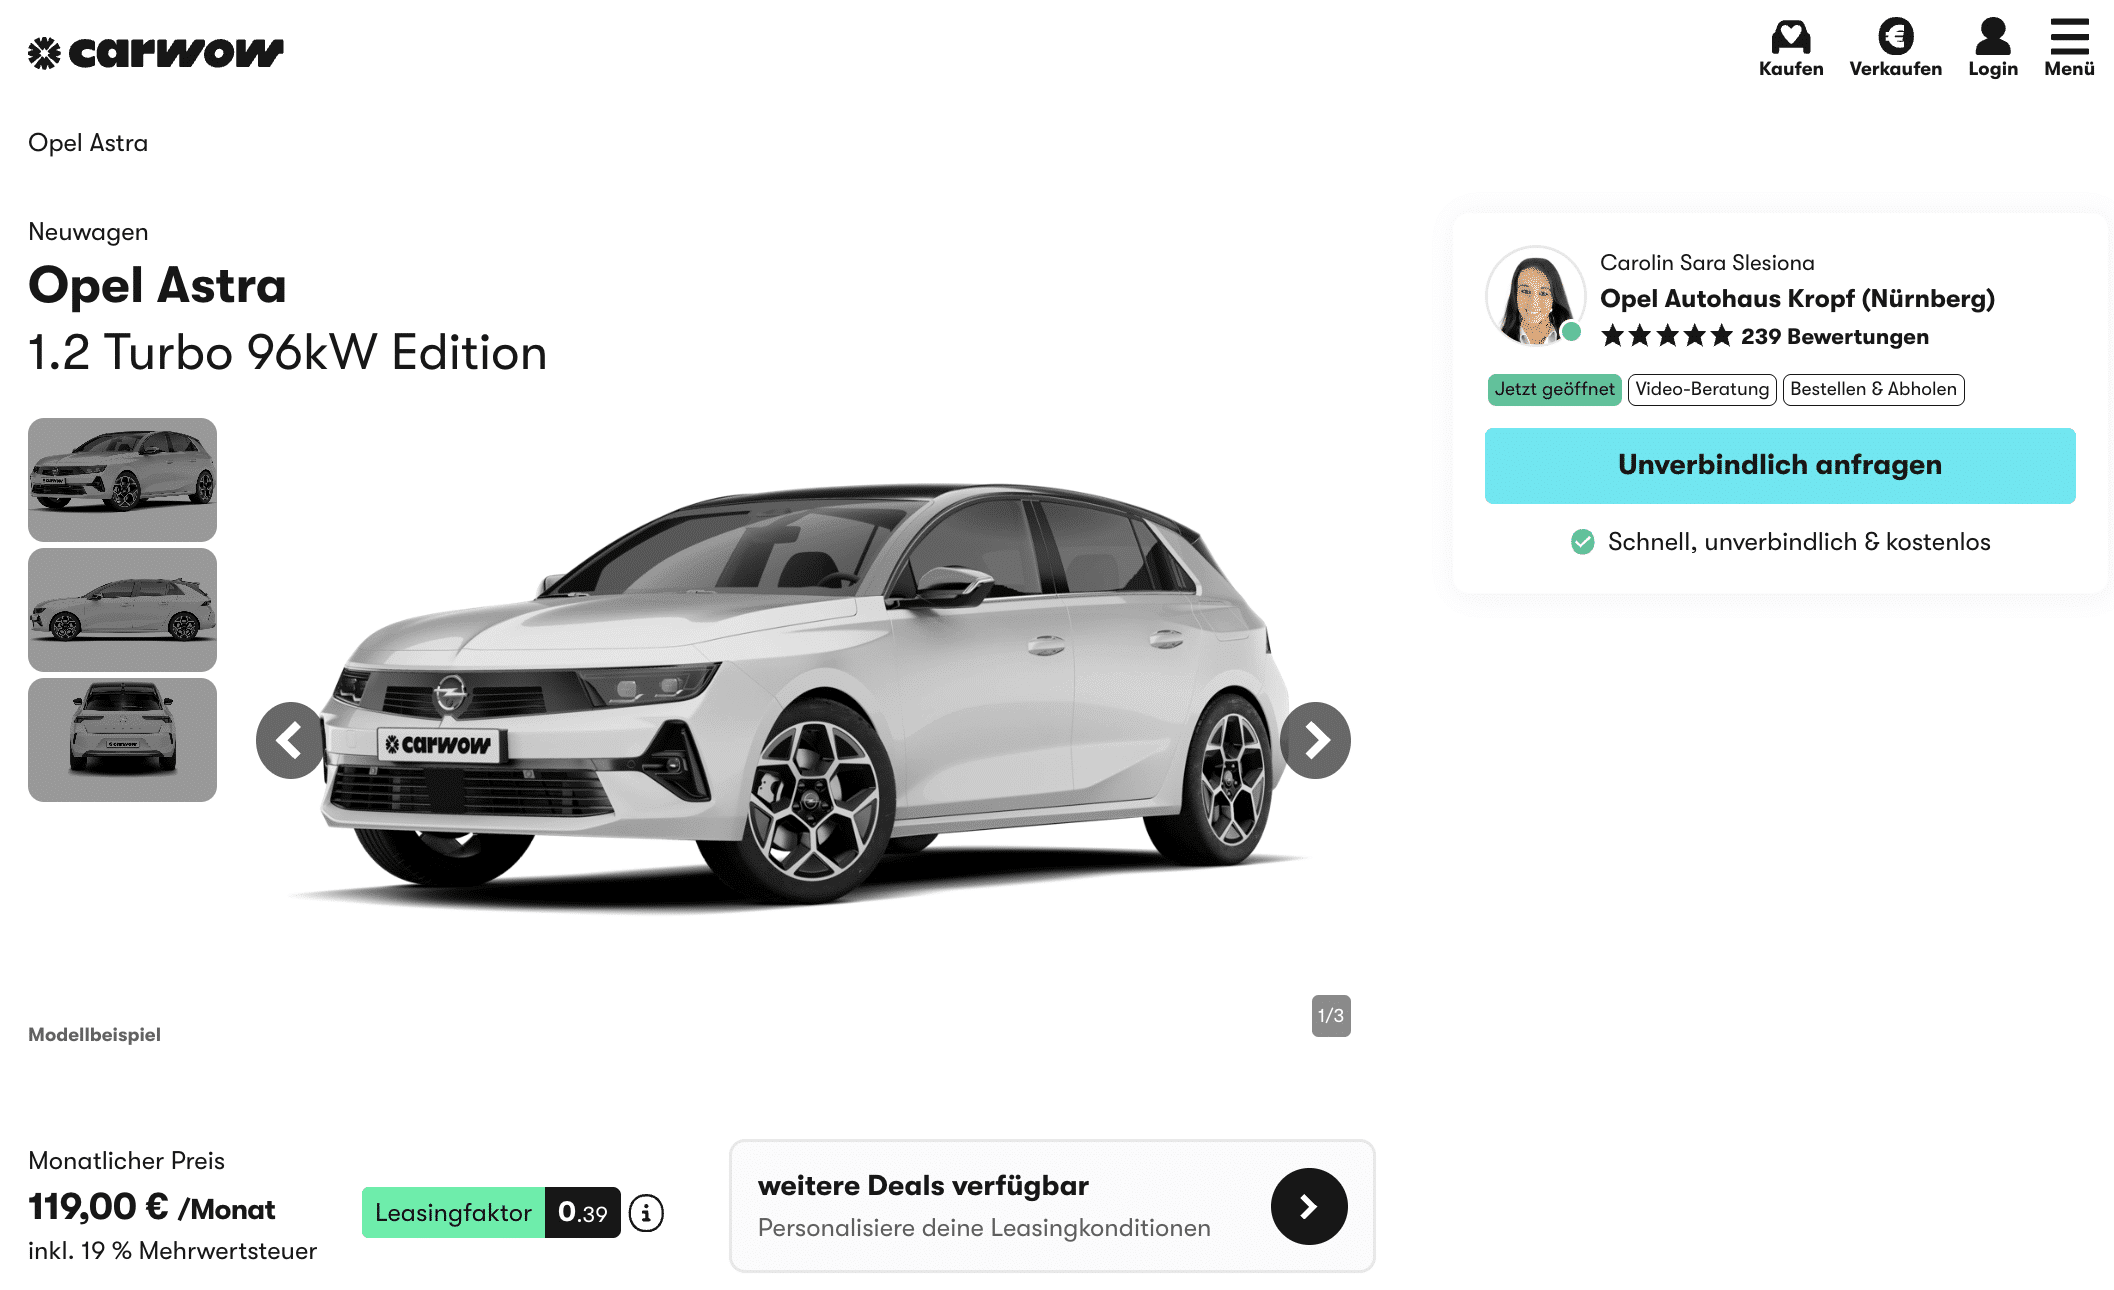Click the Video-Beratung tag

(1702, 390)
